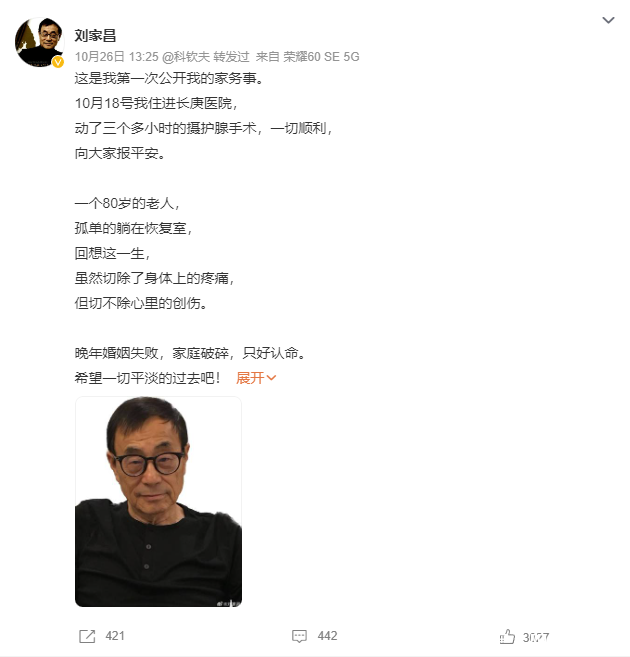
Task: Open the username 刘家昌 link
Action: click(x=95, y=36)
